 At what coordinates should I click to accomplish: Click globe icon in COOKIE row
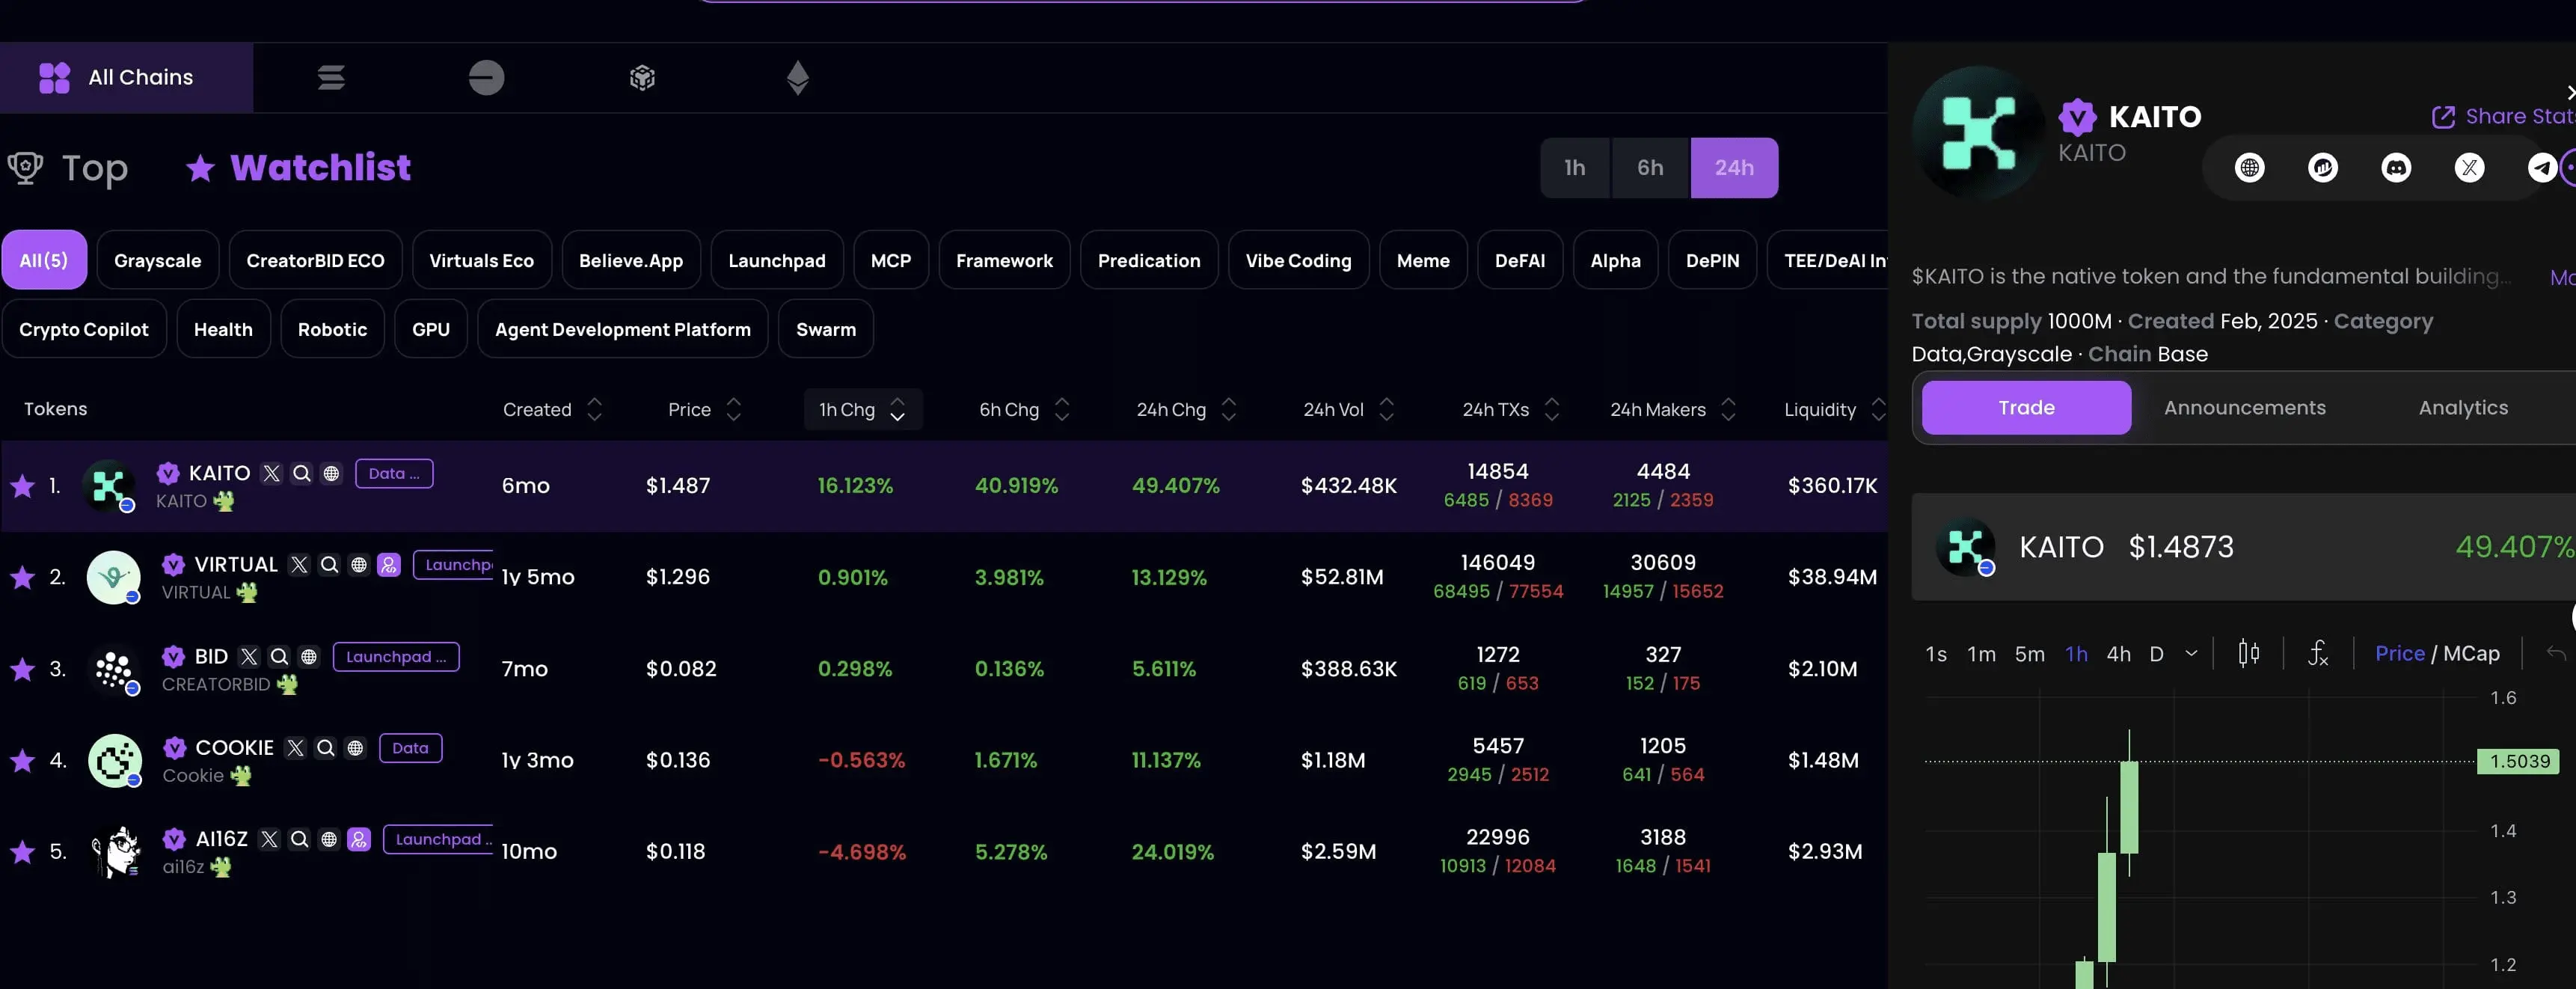click(355, 747)
